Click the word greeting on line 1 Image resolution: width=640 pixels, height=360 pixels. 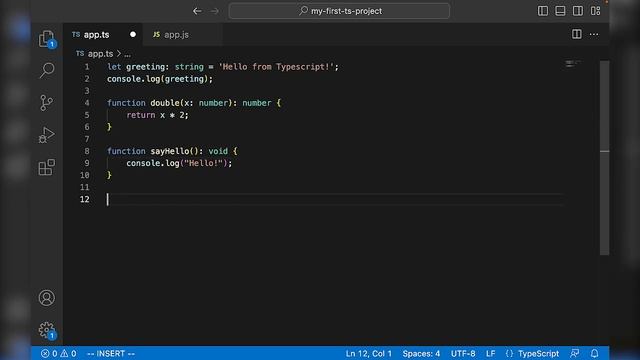[145, 67]
